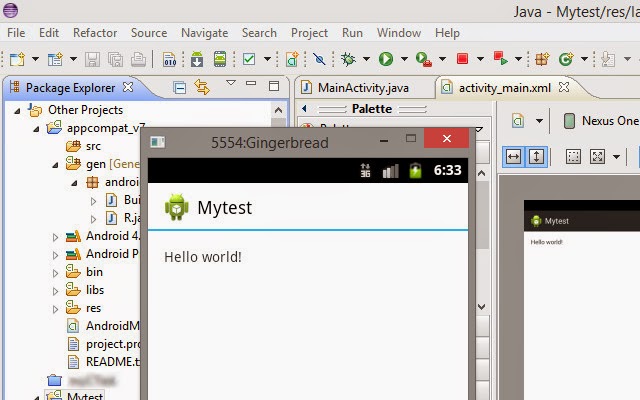Click the up scroll arrow right of emulator
Image resolution: width=640 pixels, height=400 pixels.
(x=482, y=174)
